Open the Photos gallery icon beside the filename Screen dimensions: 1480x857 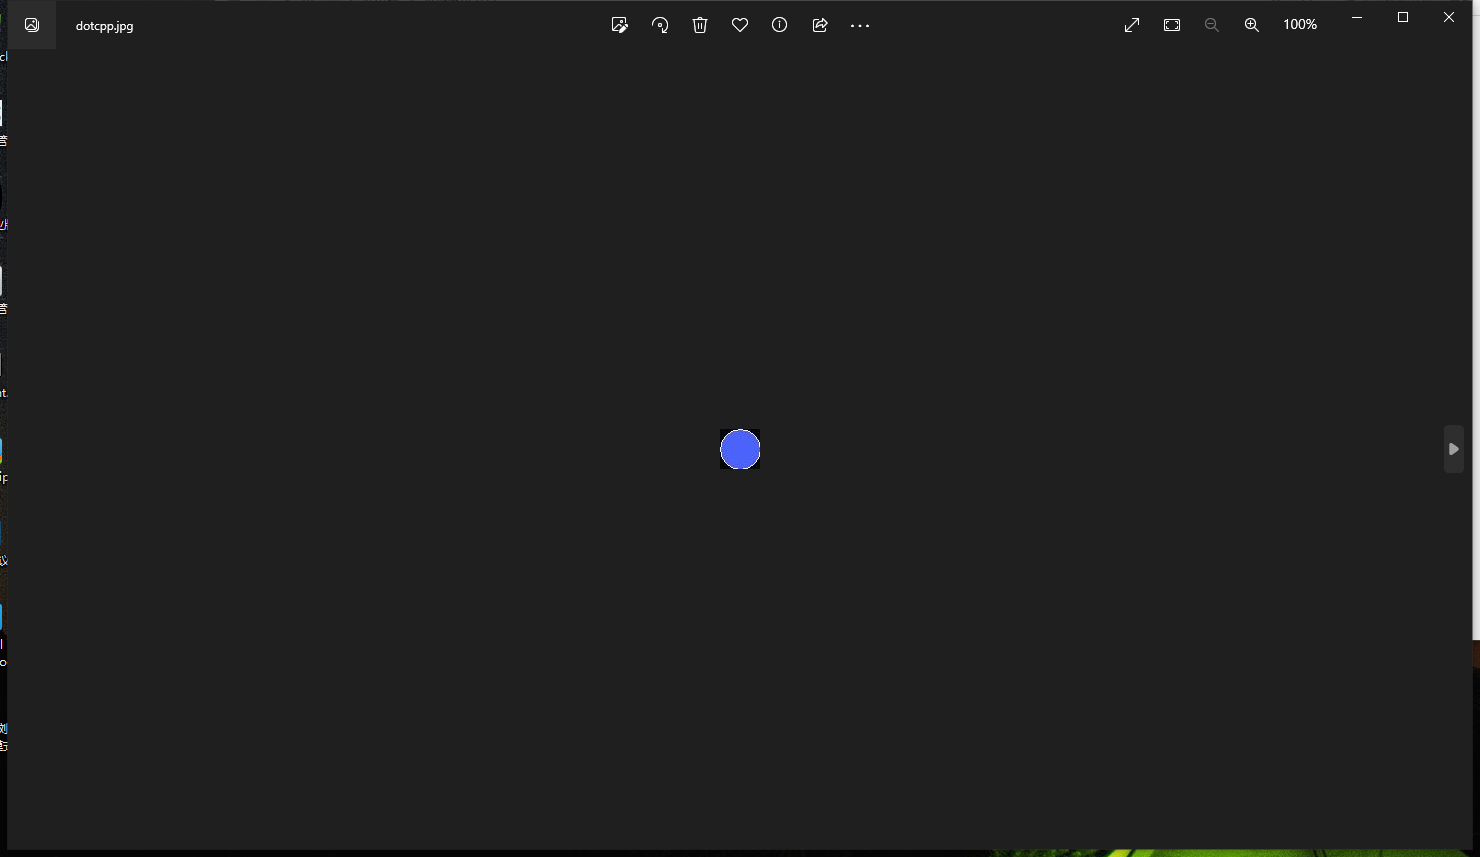32,25
